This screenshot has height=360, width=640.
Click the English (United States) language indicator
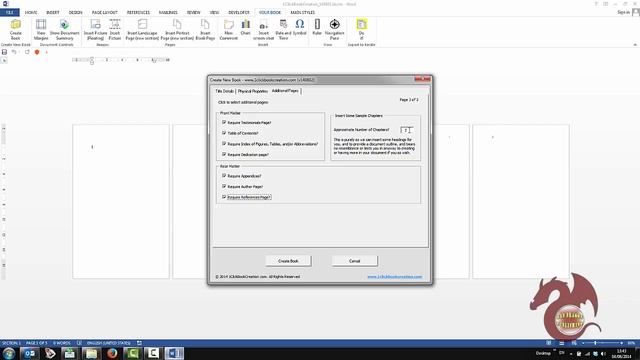[x=109, y=343]
